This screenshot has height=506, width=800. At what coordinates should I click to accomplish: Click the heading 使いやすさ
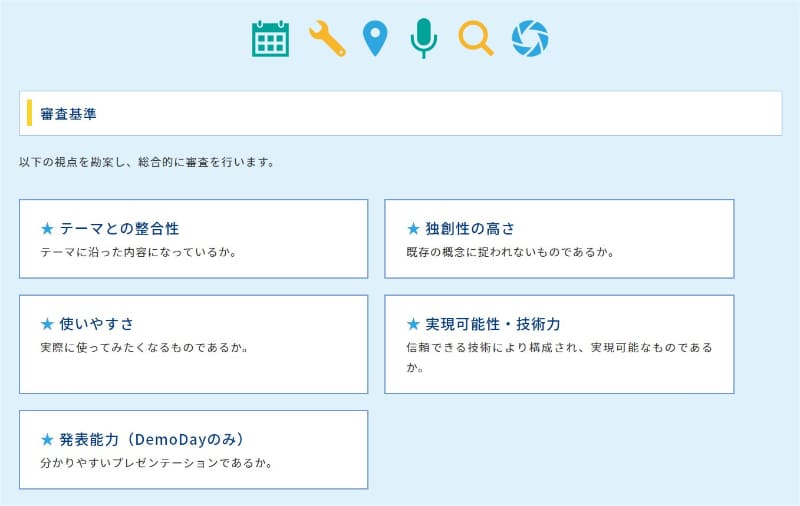(97, 324)
